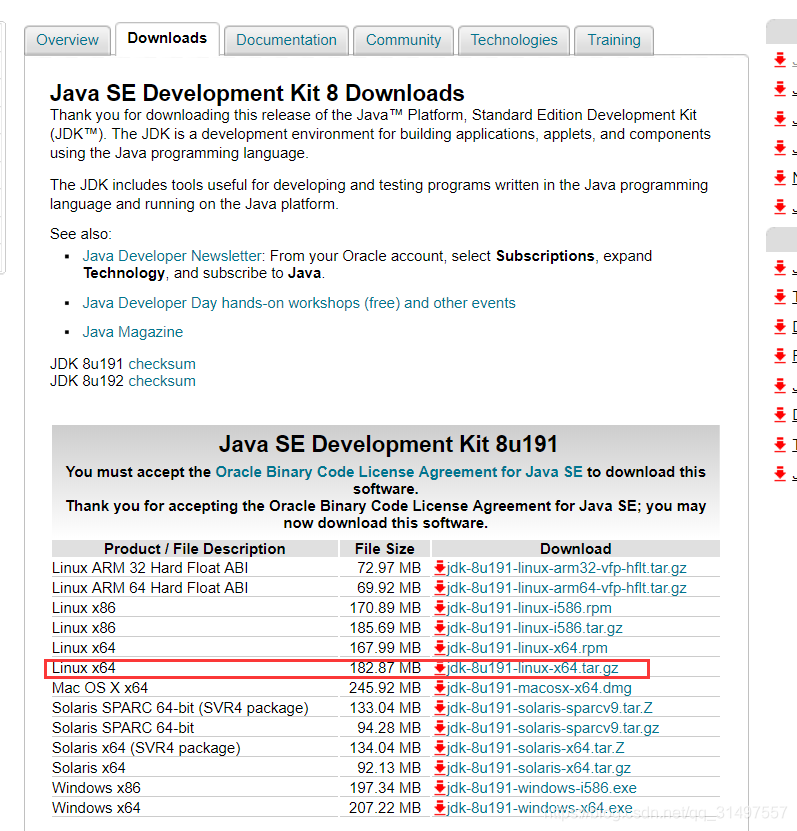Click the Solaris SPARC 64-bit (SVR4 package) label
This screenshot has width=797, height=831.
(180, 708)
